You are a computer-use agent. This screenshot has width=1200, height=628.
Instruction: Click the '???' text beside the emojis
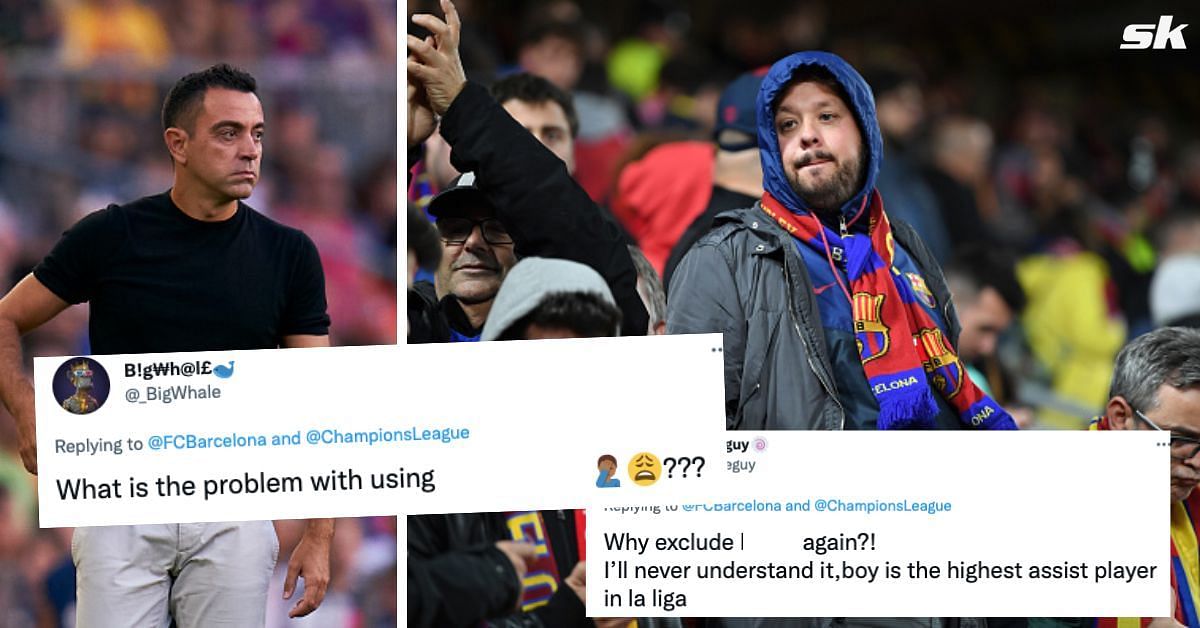(685, 468)
